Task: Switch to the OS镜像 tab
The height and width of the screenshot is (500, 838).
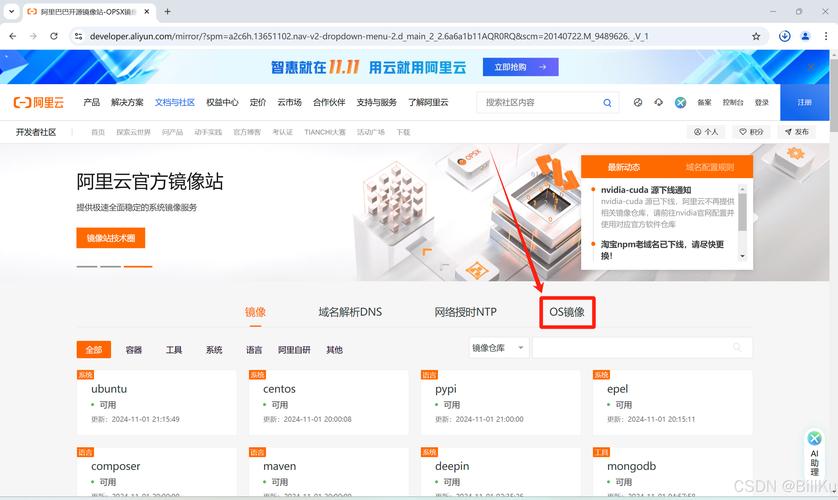Action: point(567,312)
